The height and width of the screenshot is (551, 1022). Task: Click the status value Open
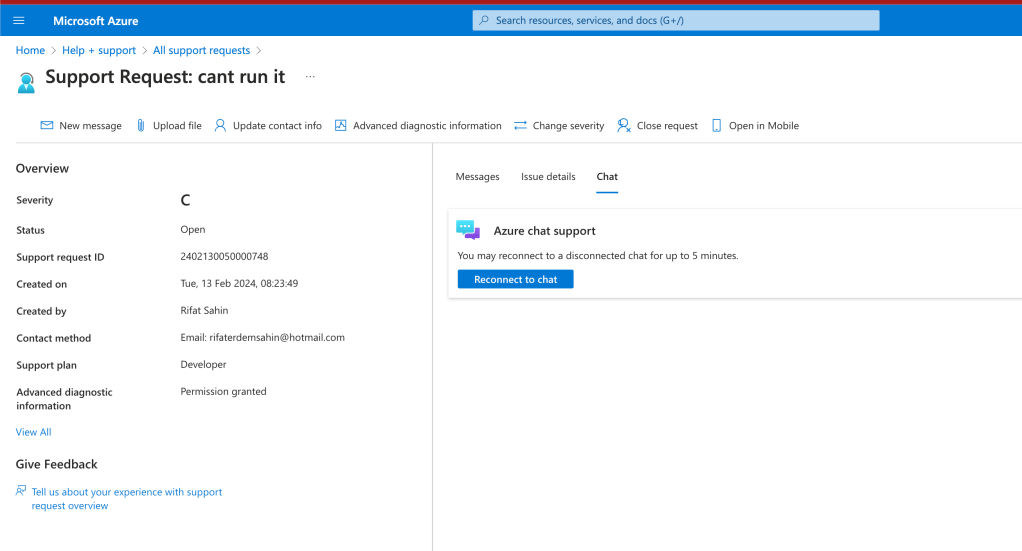pyautogui.click(x=193, y=230)
